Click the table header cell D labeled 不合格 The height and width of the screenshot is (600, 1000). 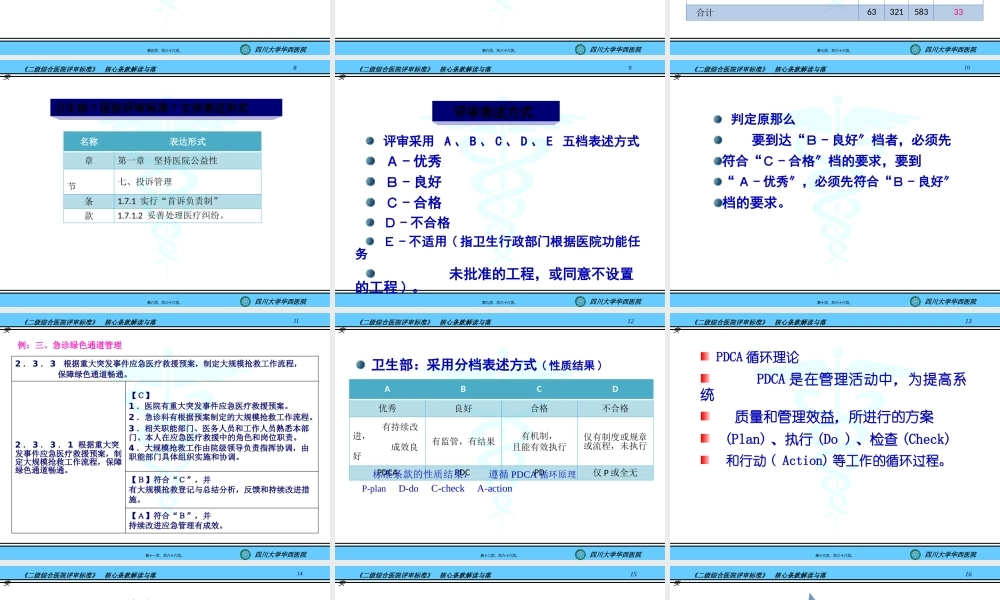(x=617, y=389)
